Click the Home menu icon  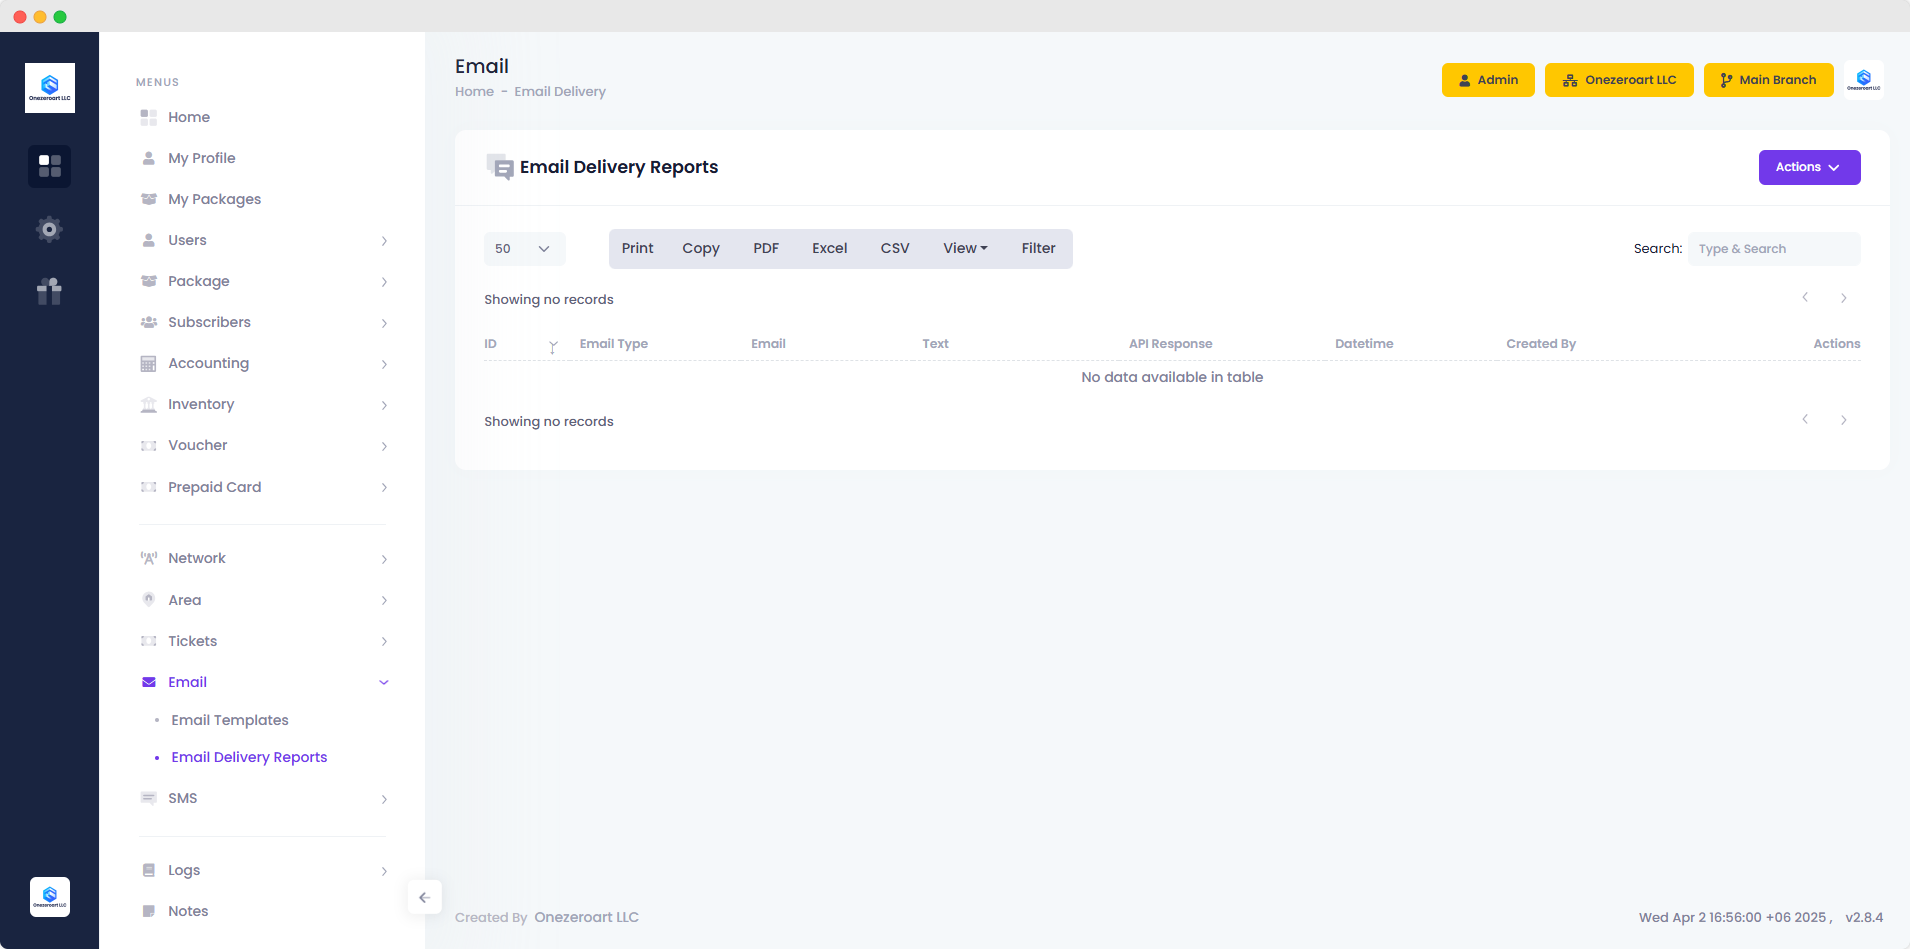tap(149, 117)
